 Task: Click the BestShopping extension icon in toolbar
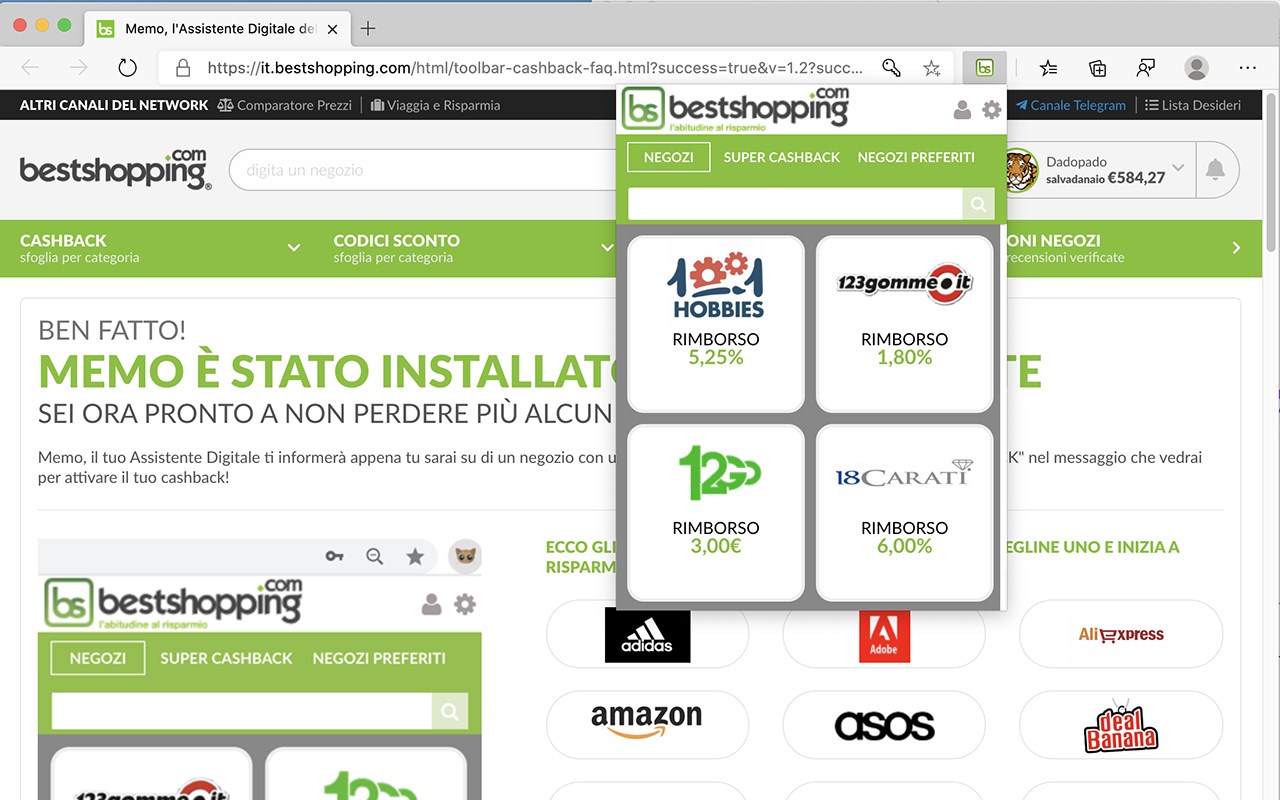[x=985, y=68]
